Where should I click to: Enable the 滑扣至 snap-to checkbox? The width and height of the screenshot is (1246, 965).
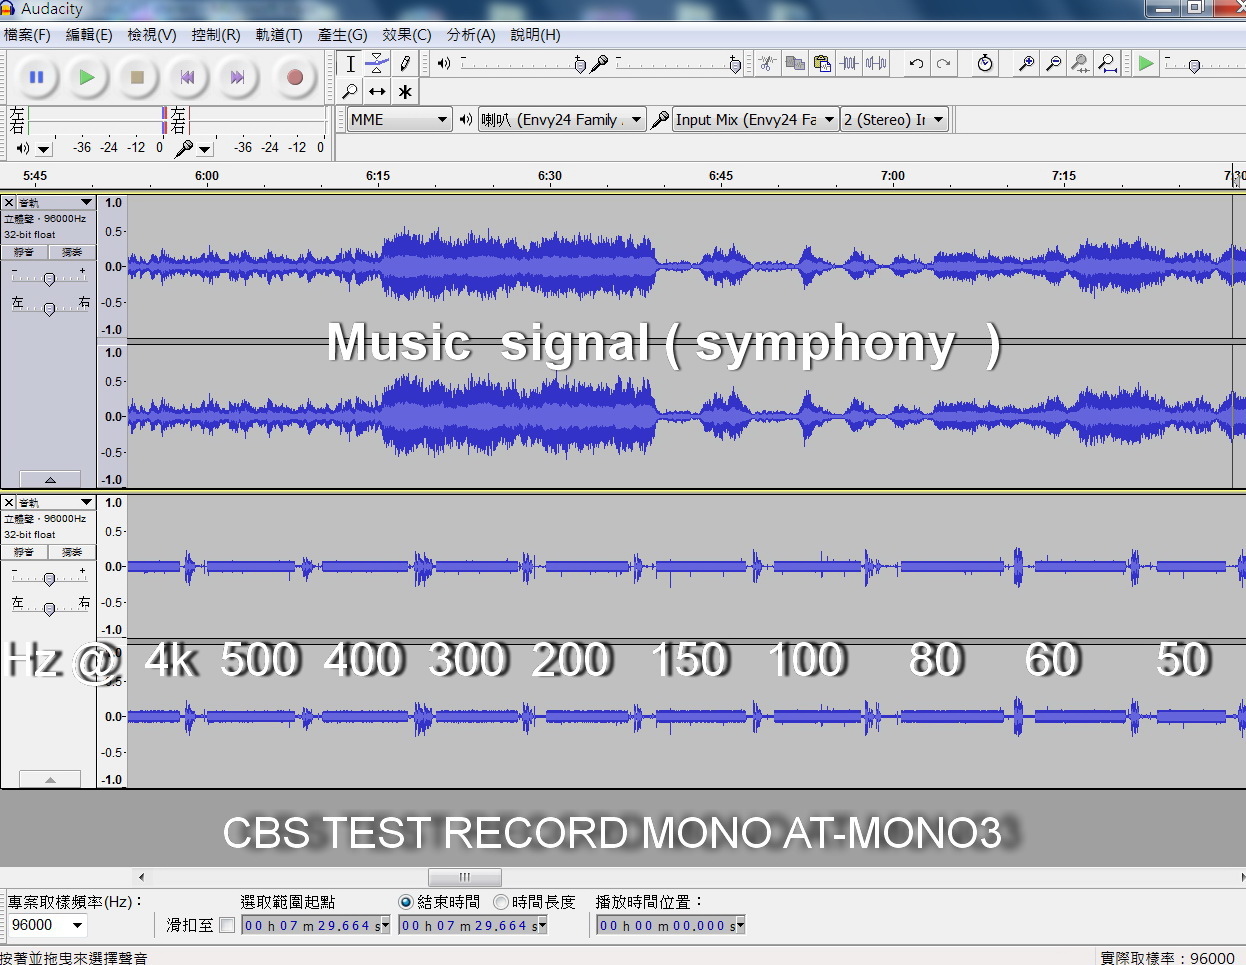tap(227, 926)
